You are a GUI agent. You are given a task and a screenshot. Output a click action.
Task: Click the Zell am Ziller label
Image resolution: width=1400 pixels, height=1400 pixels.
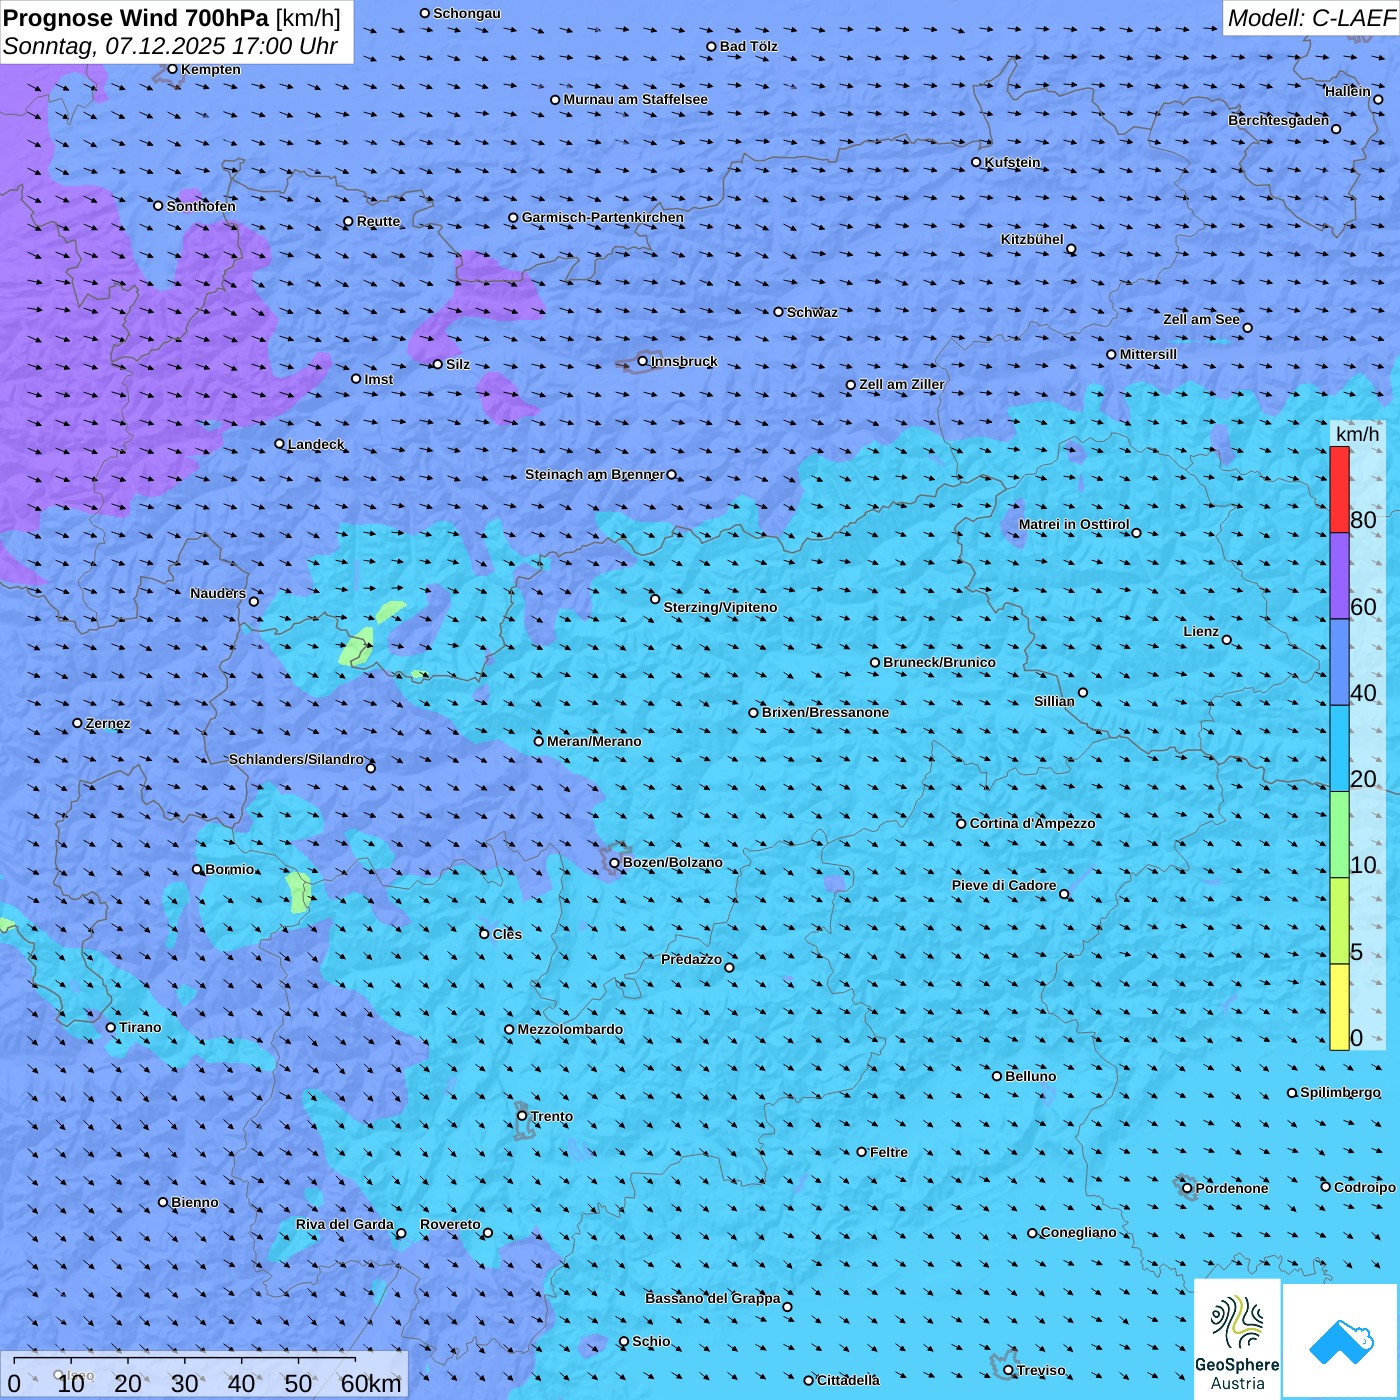pyautogui.click(x=902, y=384)
